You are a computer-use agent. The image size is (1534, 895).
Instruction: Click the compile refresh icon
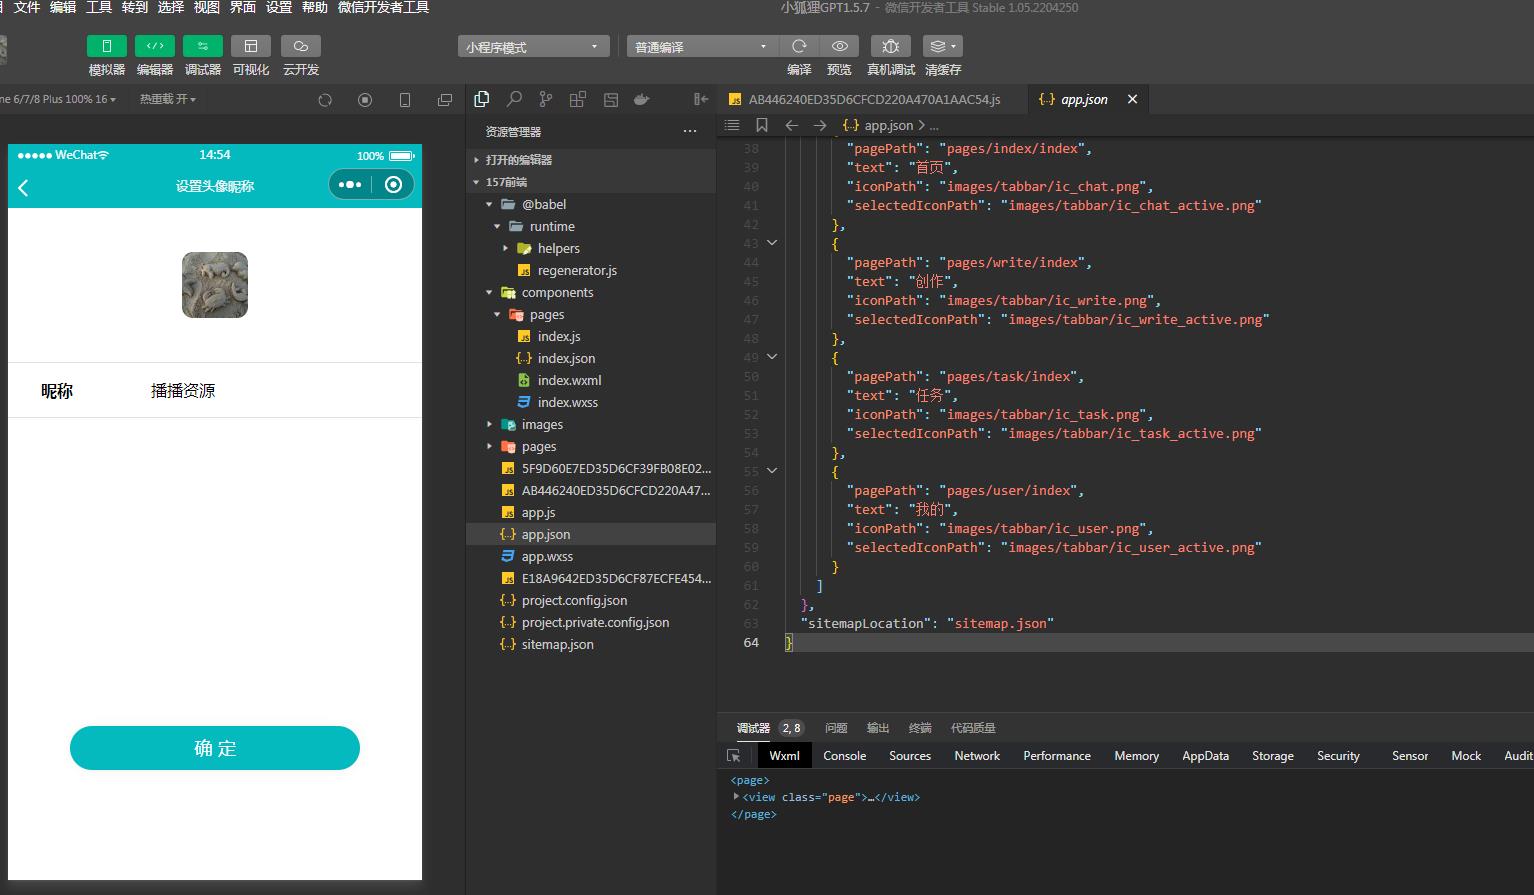799,46
